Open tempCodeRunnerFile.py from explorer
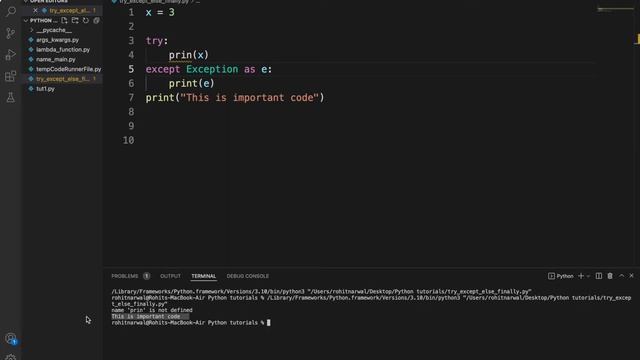Viewport: 640px width, 360px height. click(x=69, y=69)
